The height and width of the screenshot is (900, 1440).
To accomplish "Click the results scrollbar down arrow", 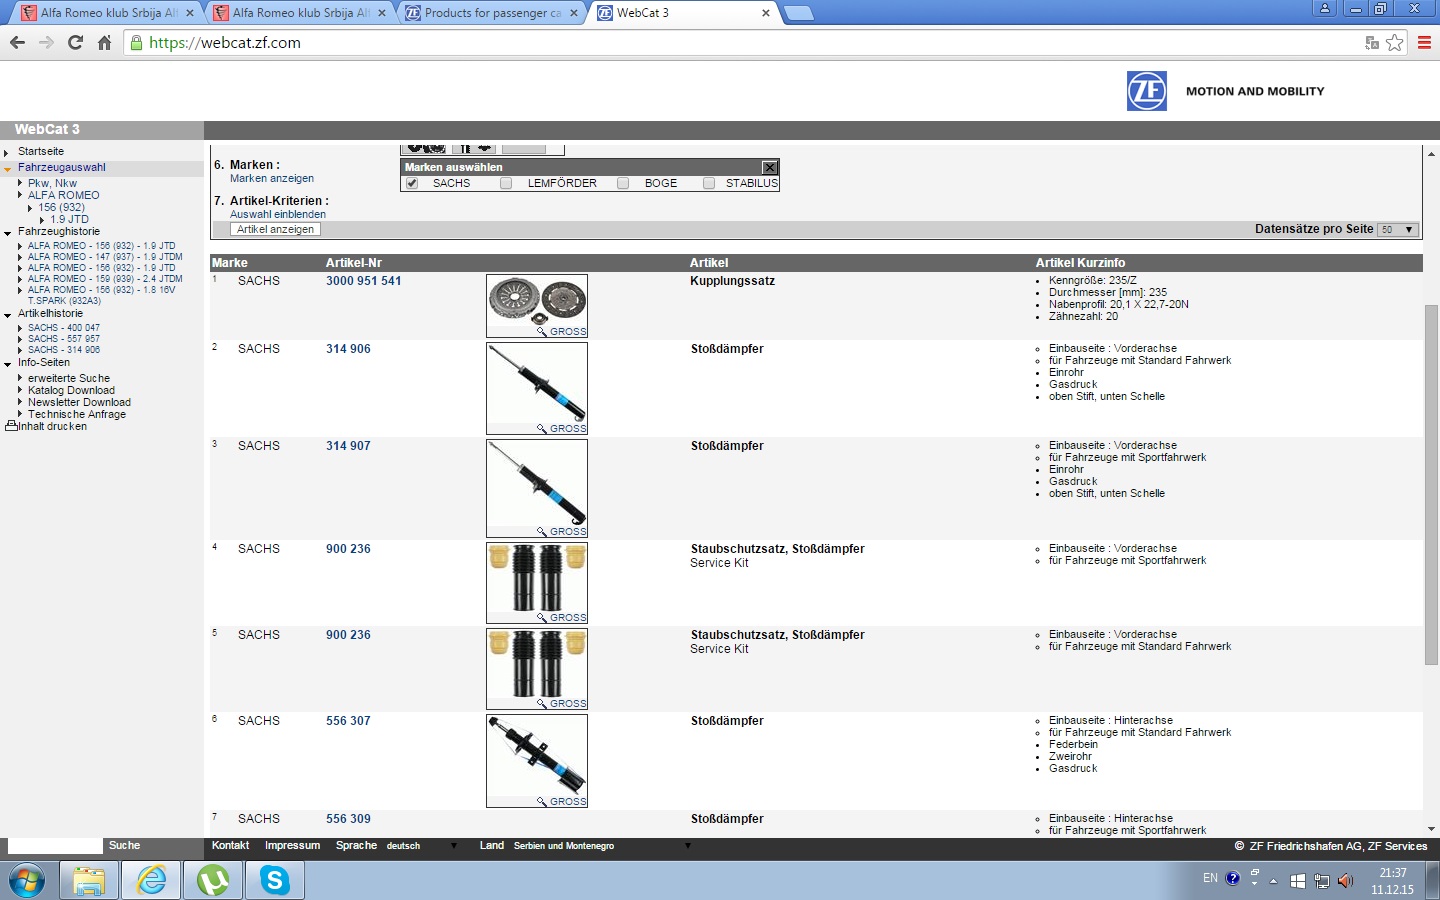I will 1431,829.
